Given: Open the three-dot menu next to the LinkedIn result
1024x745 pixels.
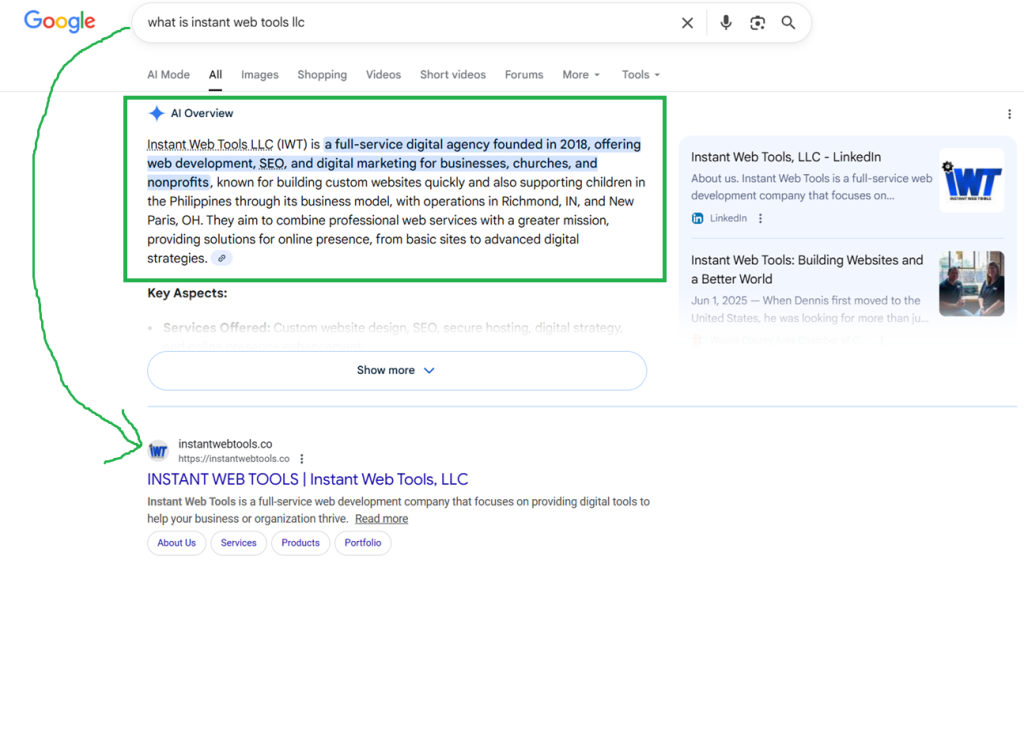Looking at the screenshot, I should (x=761, y=218).
